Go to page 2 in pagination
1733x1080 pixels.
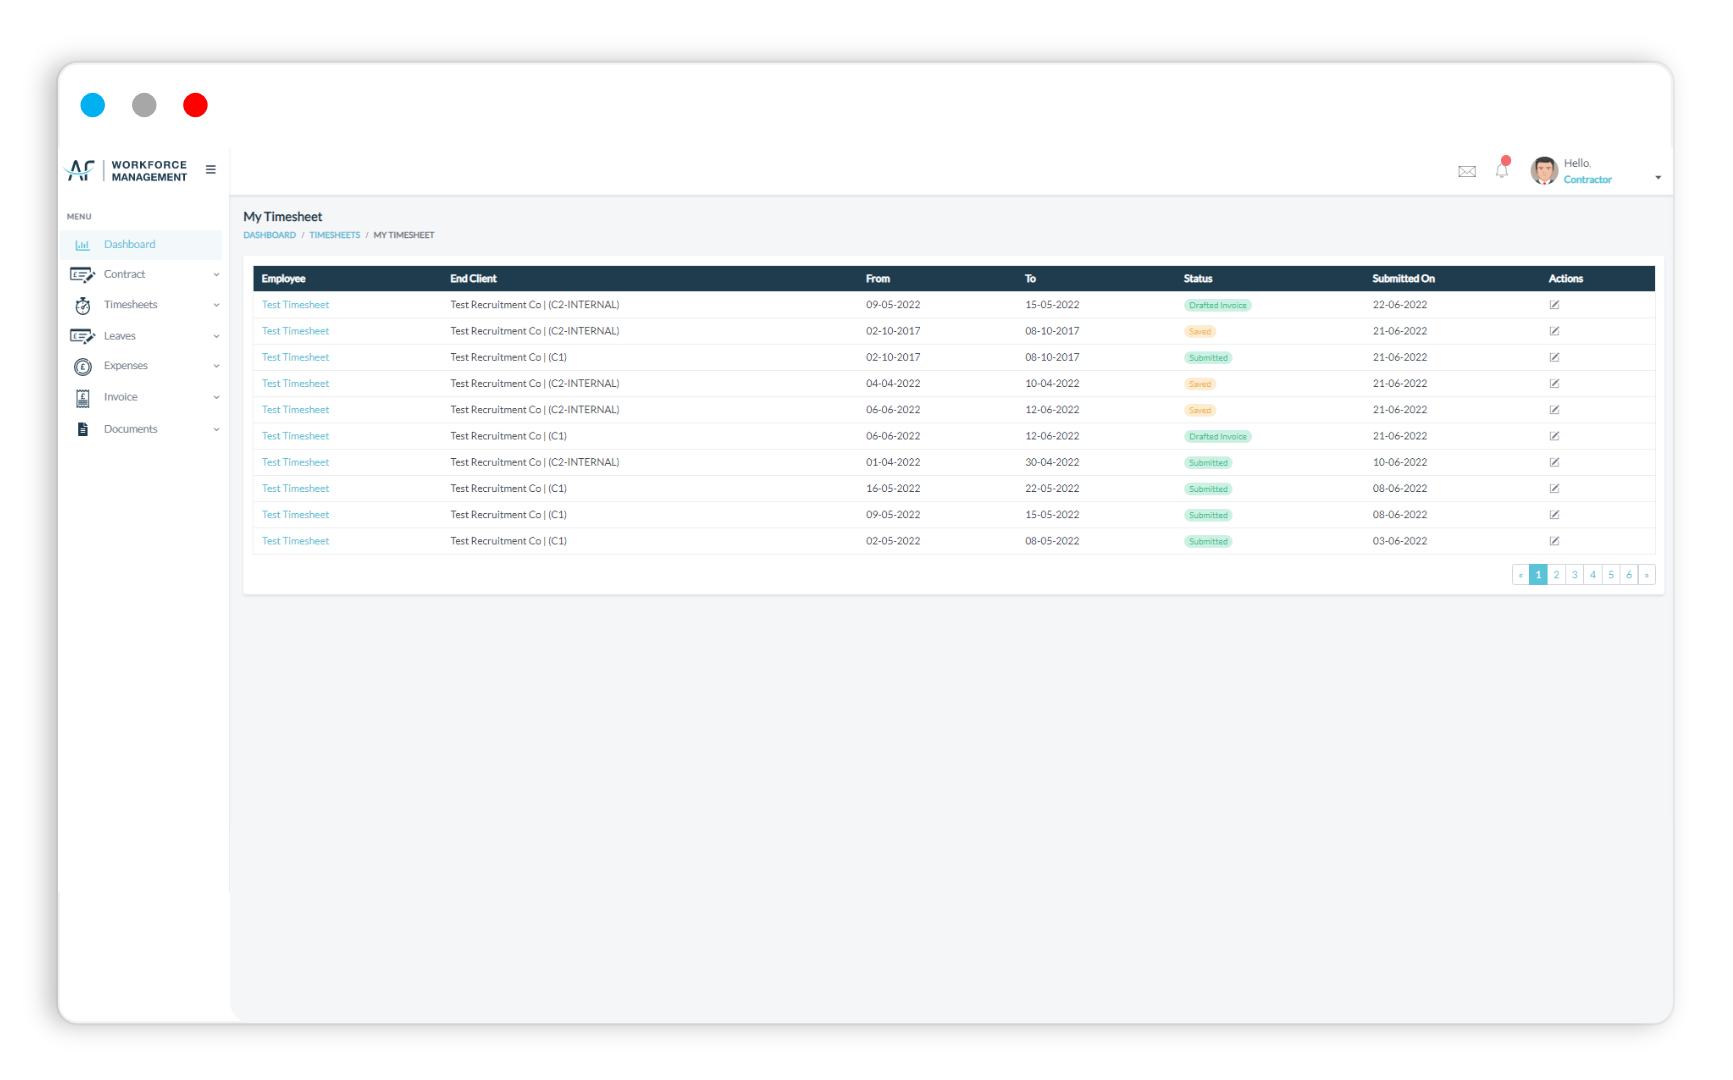[x=1556, y=574]
